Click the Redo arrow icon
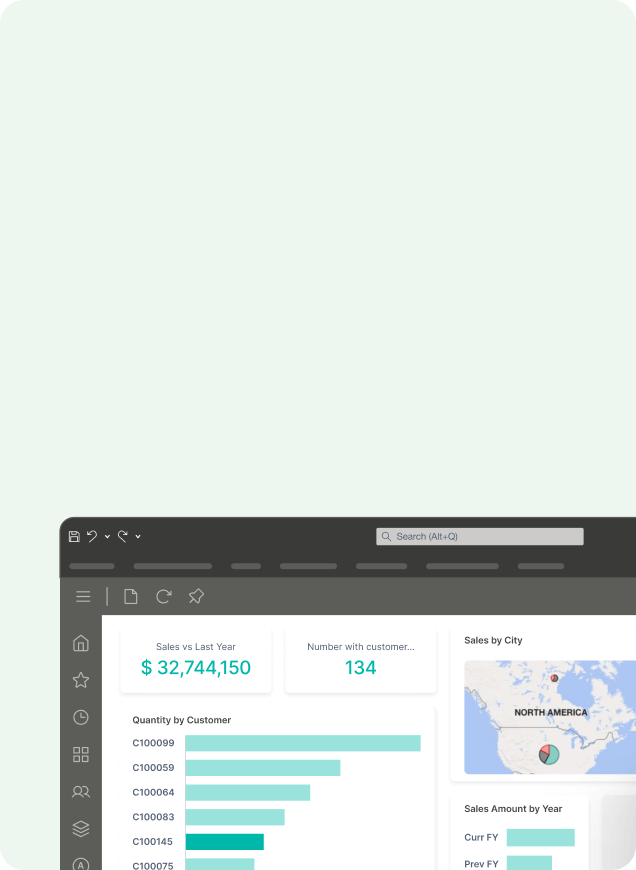This screenshot has width=636, height=870. coord(123,536)
